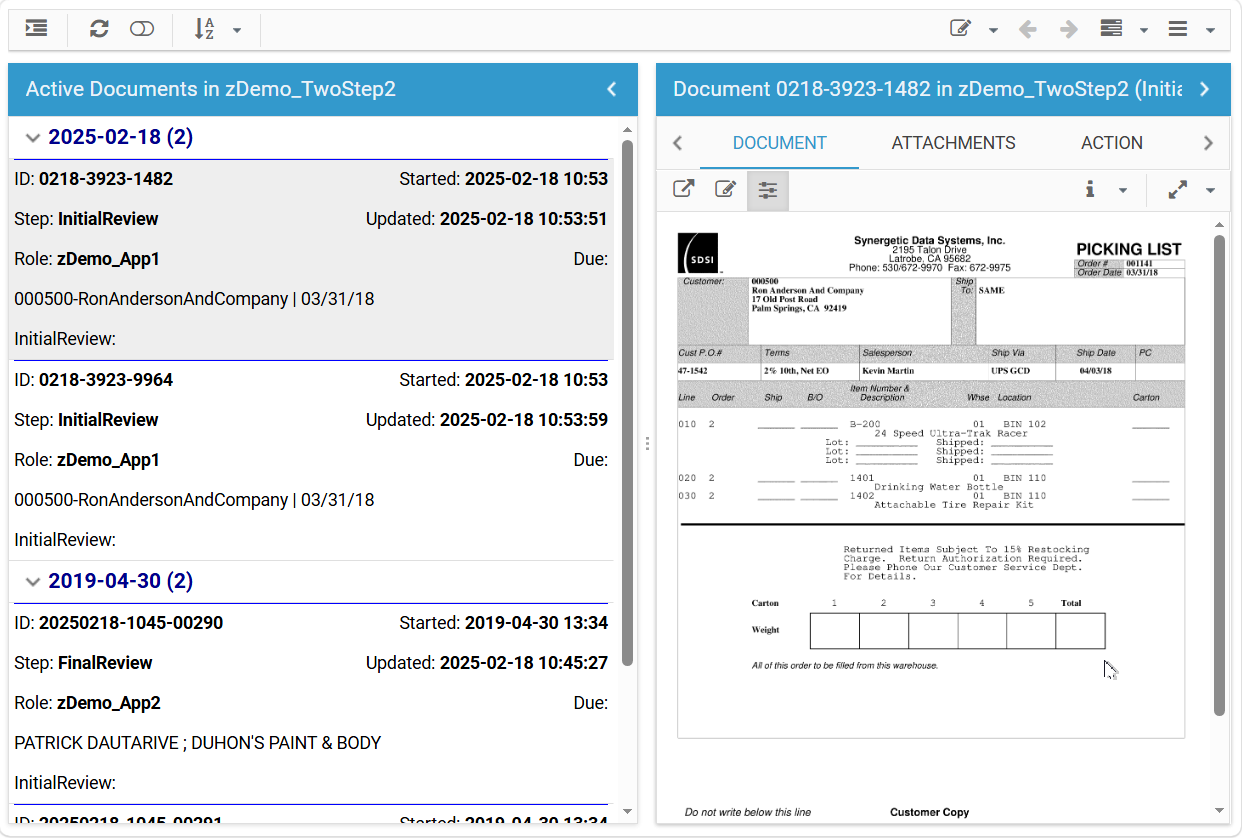The image size is (1243, 839).
Task: Click PATRICK DAUTARIVE ; DUHON'S PAINT & BODY
Action: click(198, 743)
